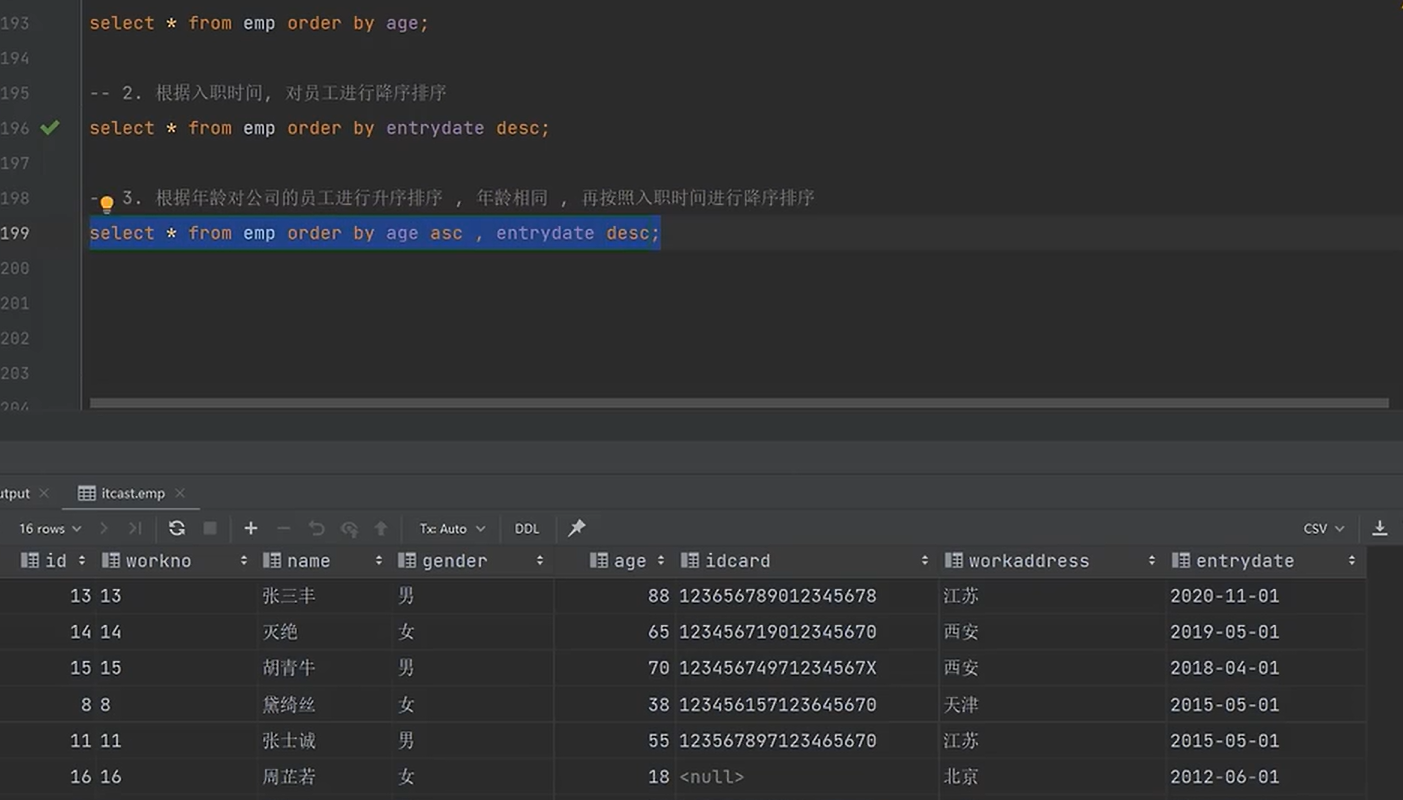Click the stop execution square icon

point(210,528)
